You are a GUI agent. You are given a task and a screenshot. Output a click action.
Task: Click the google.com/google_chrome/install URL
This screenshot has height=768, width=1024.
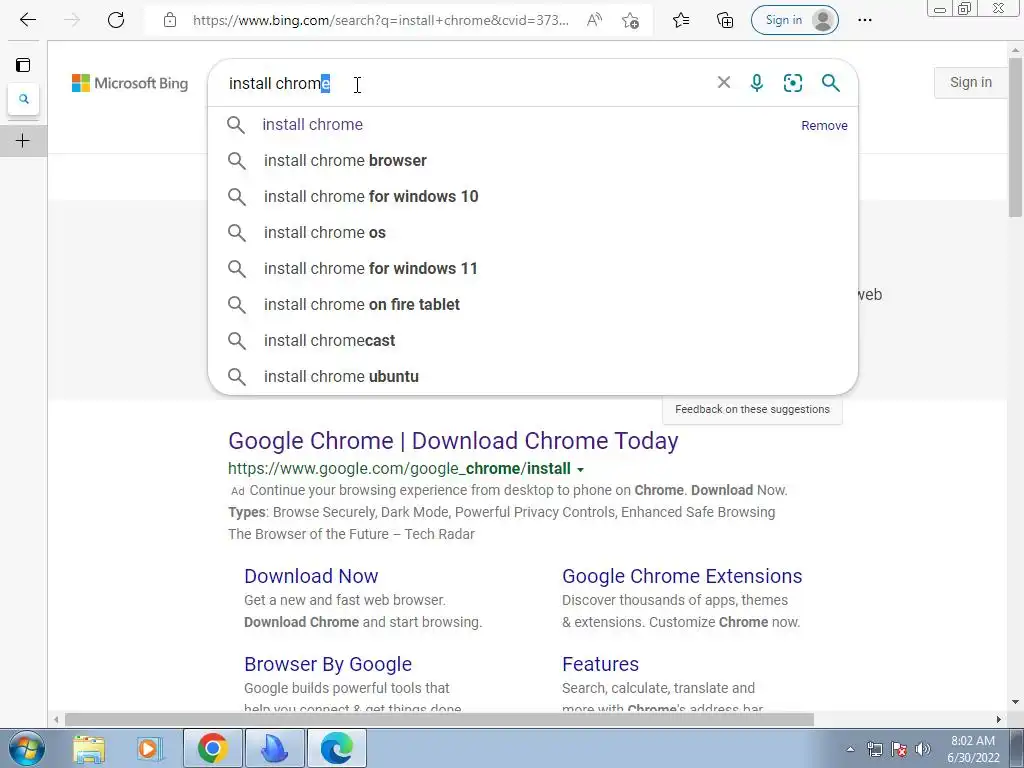tap(399, 469)
